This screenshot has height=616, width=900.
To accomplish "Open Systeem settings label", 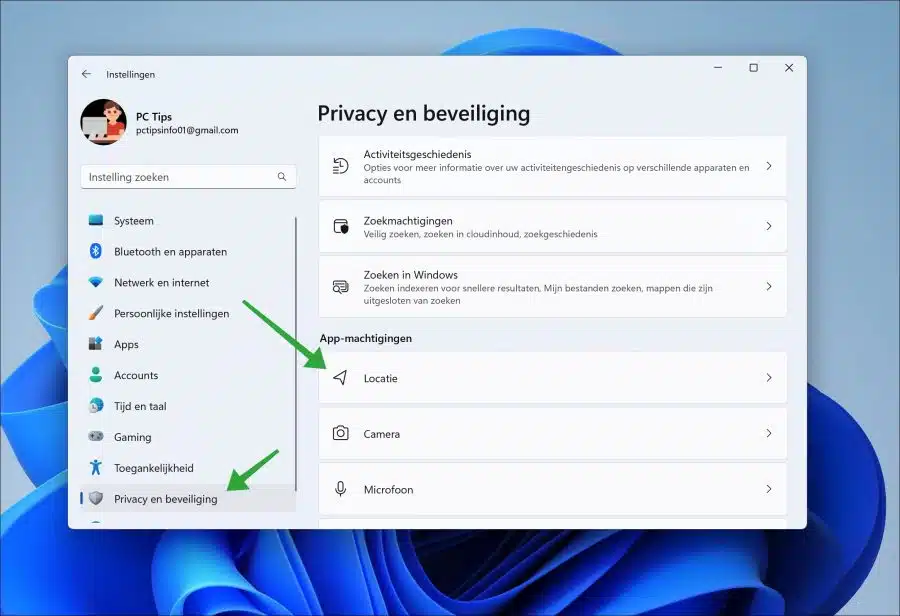I will (x=134, y=221).
